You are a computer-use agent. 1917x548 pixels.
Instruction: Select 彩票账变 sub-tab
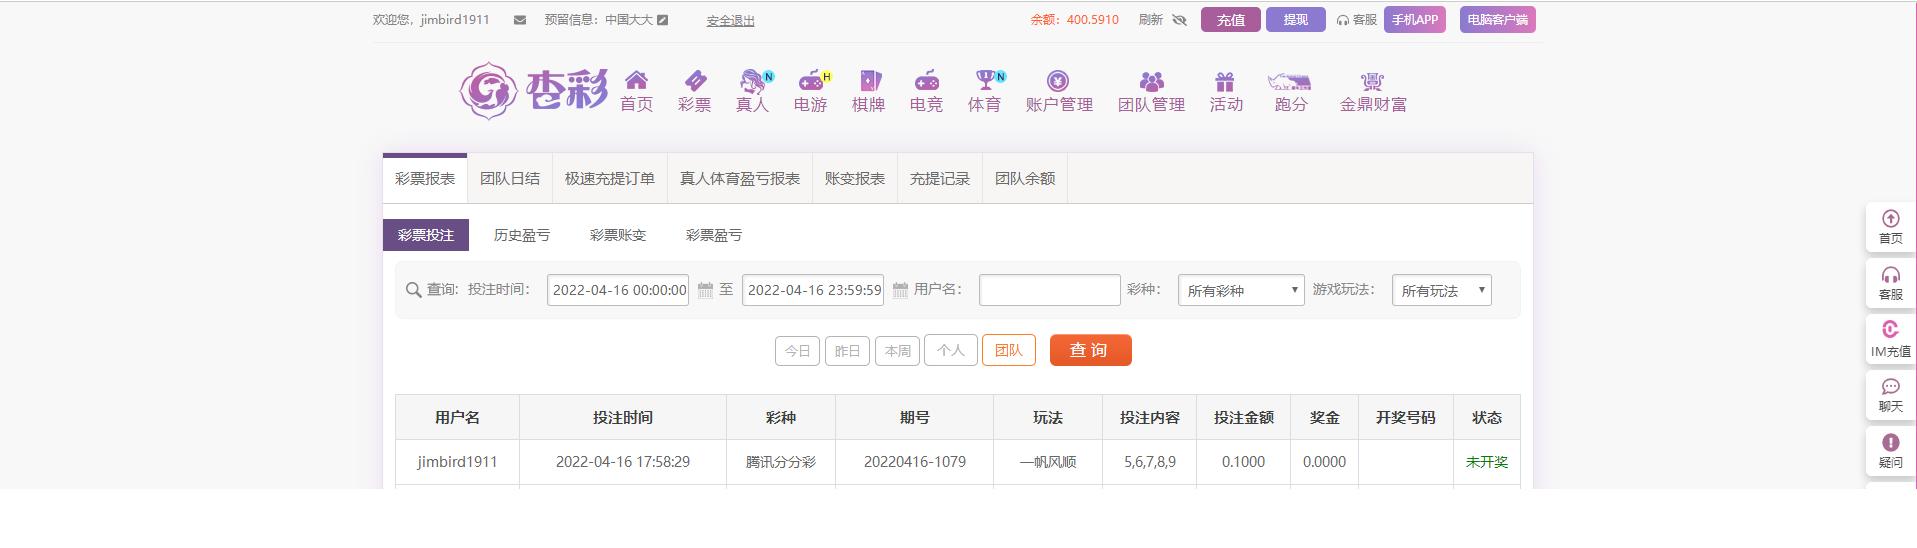618,235
